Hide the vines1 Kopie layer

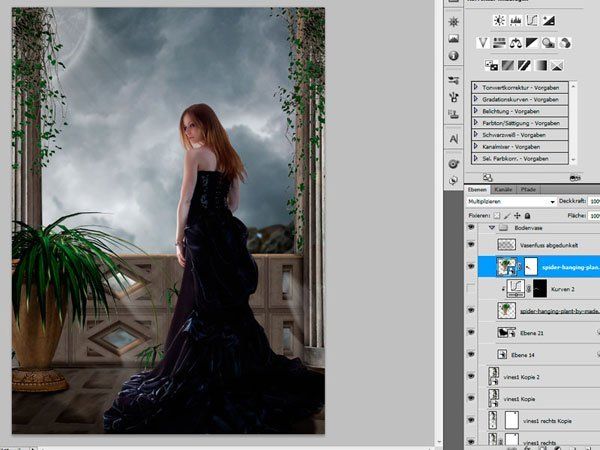(x=471, y=398)
